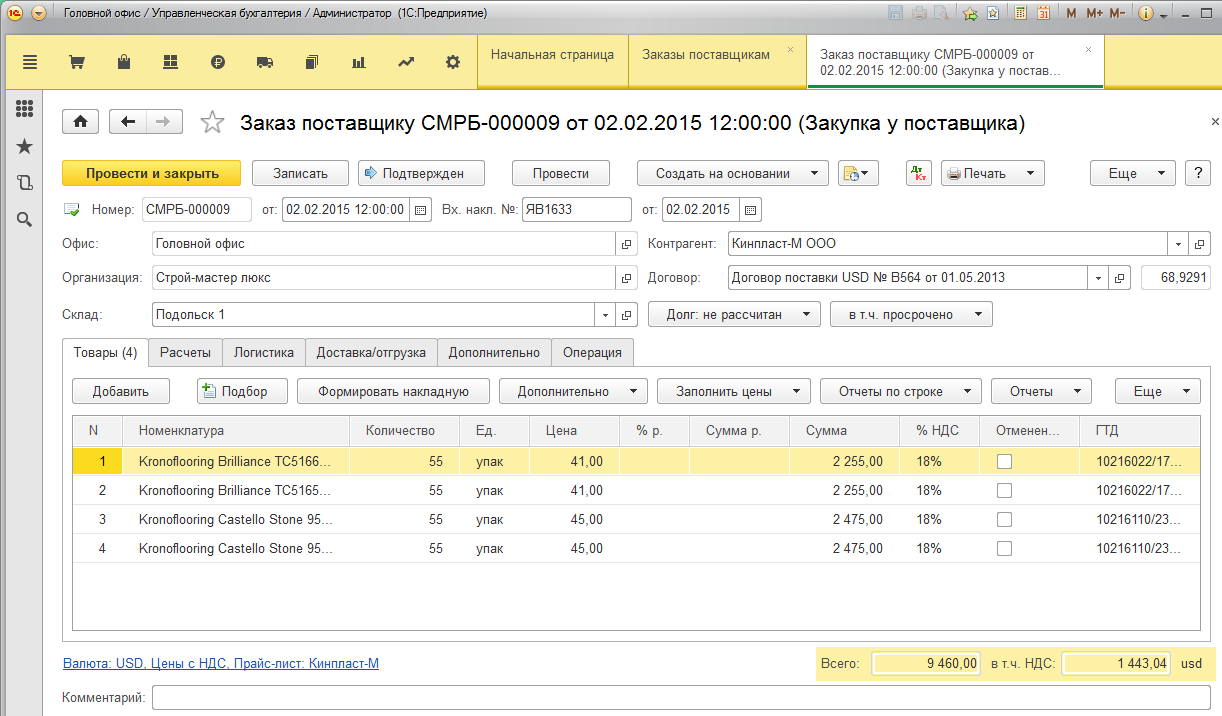Image resolution: width=1222 pixels, height=716 pixels.
Task: Open the gear administration section
Action: [x=453, y=62]
